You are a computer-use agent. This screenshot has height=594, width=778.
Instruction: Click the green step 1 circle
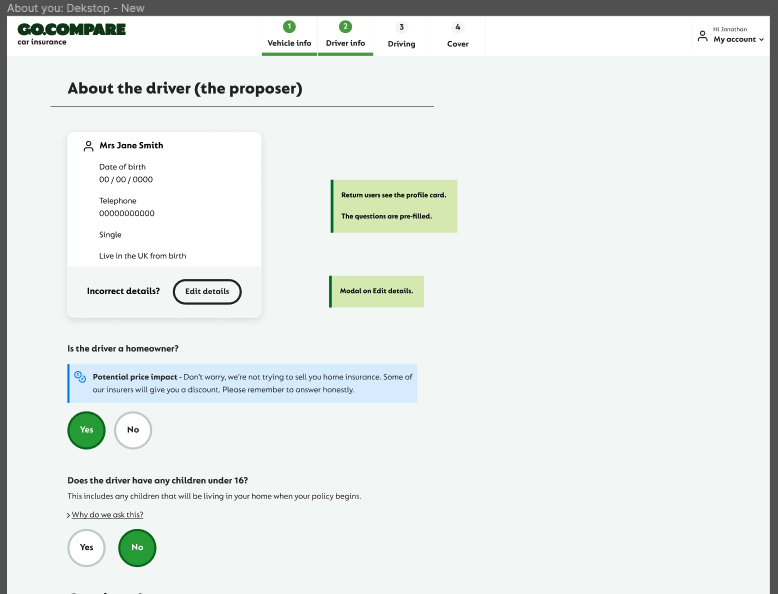289,27
